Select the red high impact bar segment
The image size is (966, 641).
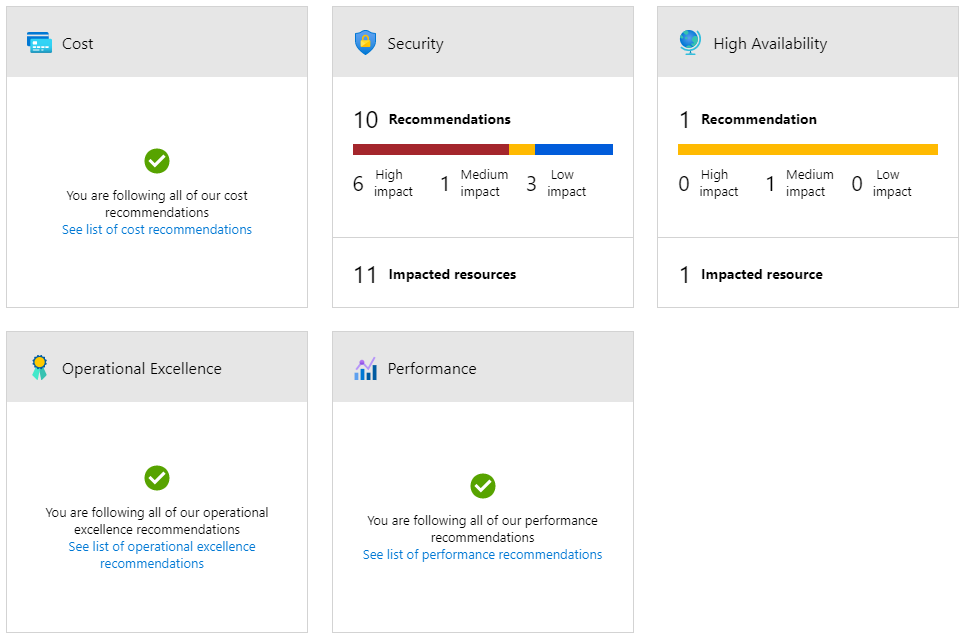(431, 149)
